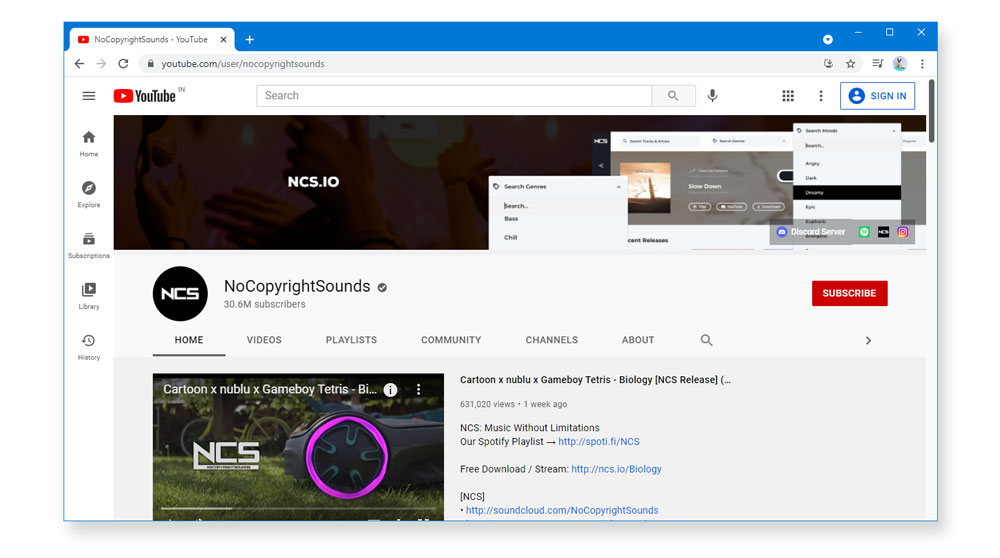This screenshot has width=1000, height=558.
Task: Bookmark this page with star icon
Action: 851,64
